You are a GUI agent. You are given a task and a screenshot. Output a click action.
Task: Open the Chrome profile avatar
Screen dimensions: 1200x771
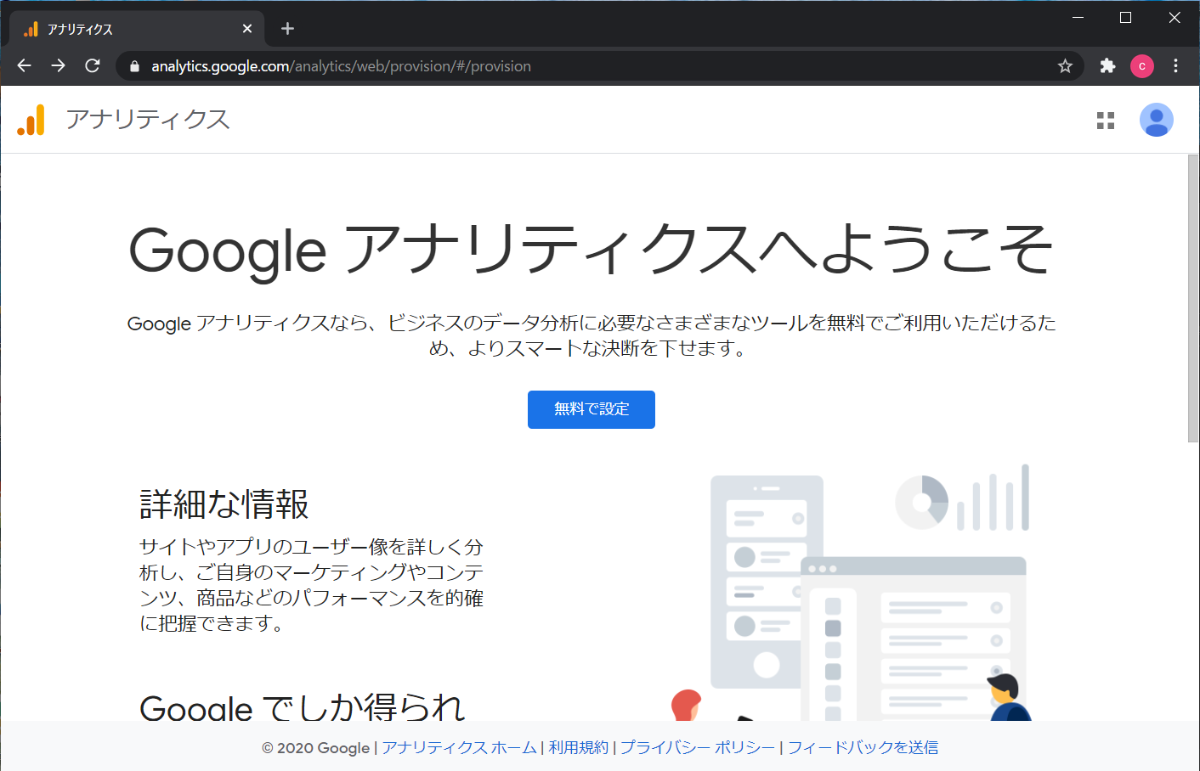1142,66
